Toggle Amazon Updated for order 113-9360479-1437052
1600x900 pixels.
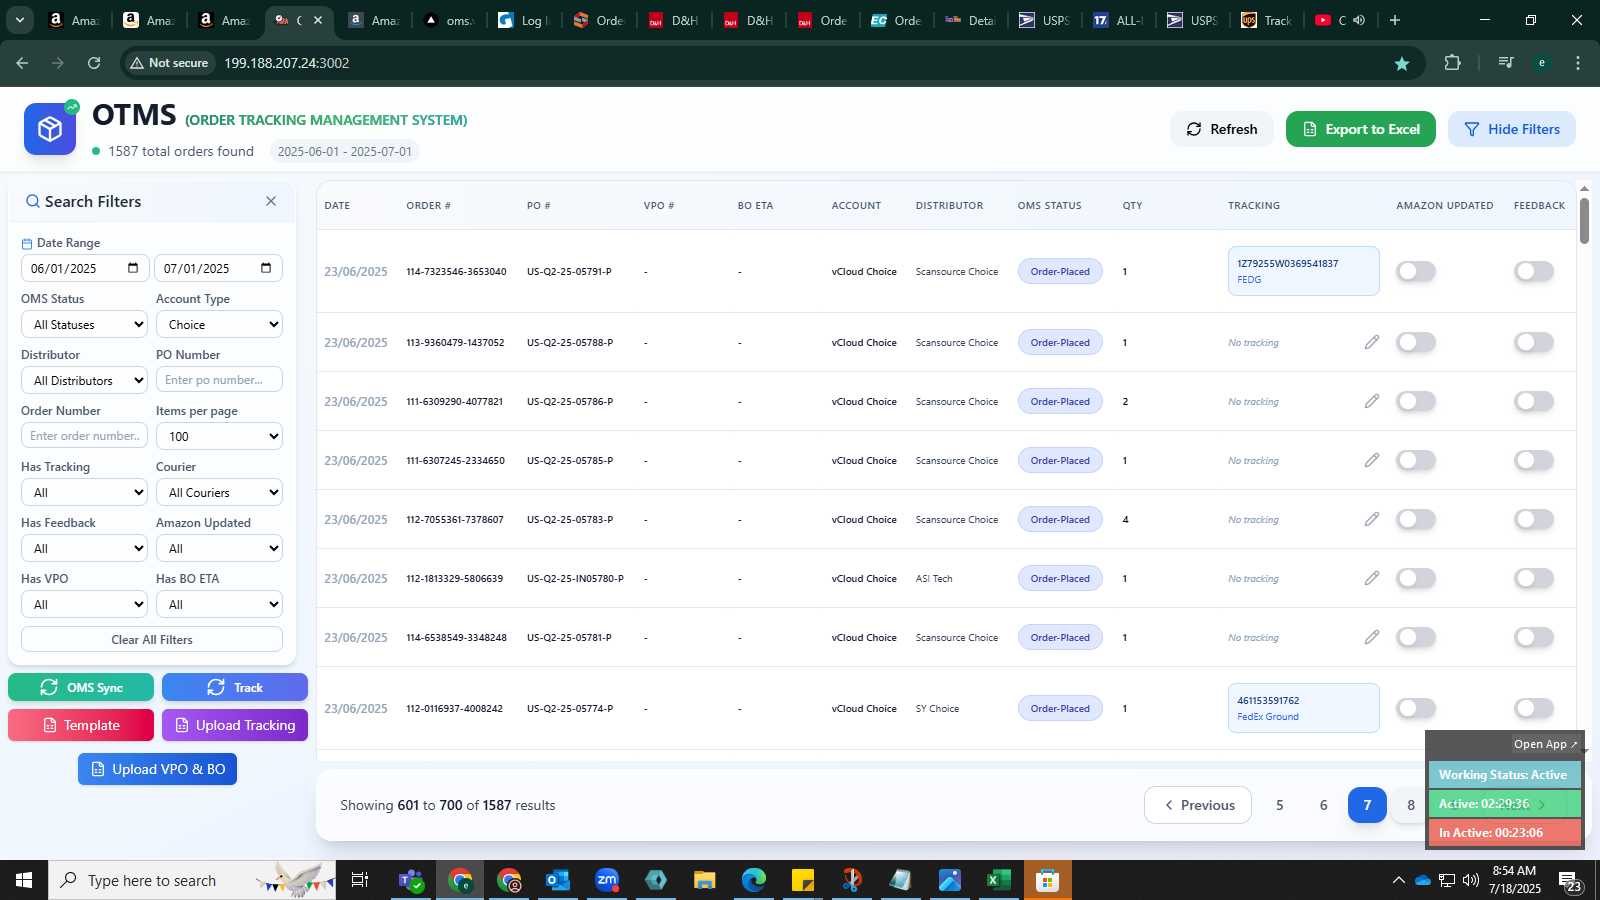pyautogui.click(x=1416, y=342)
